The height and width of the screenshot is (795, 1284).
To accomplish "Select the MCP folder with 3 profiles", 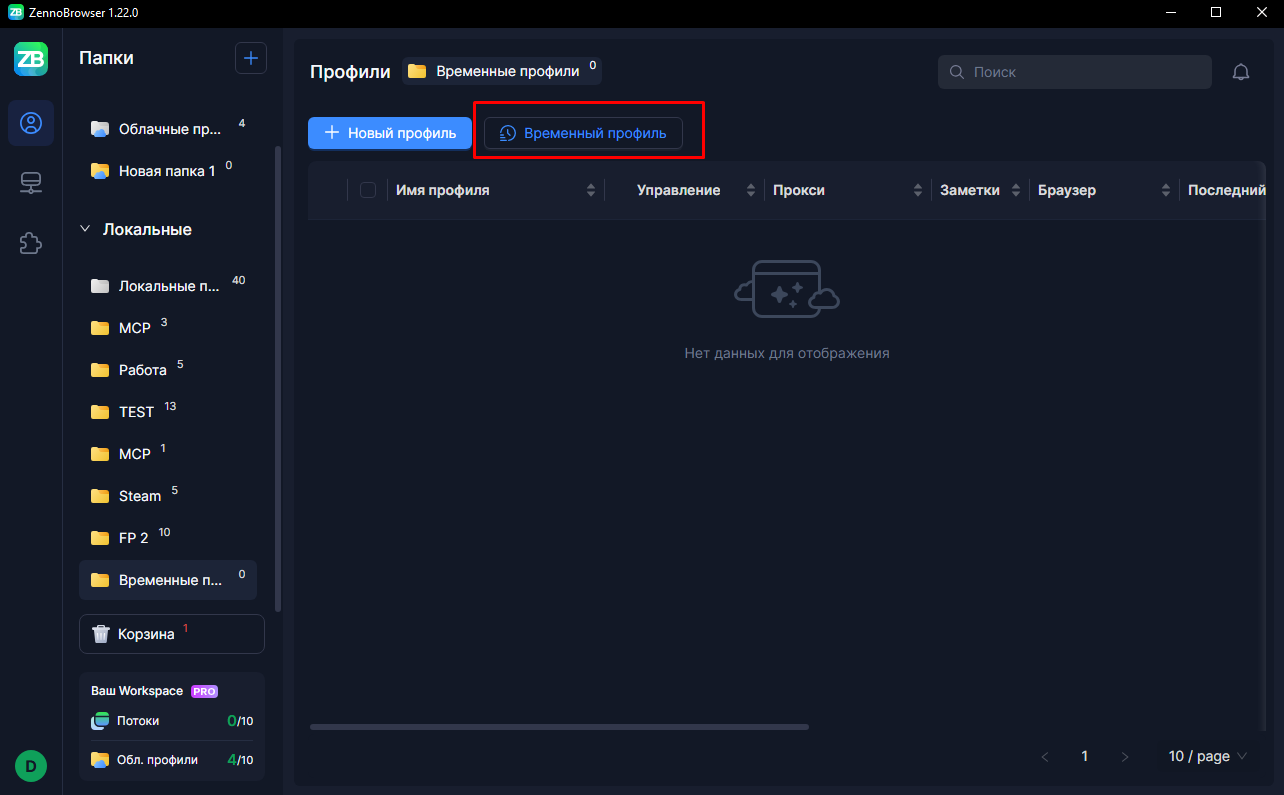I will click(168, 328).
